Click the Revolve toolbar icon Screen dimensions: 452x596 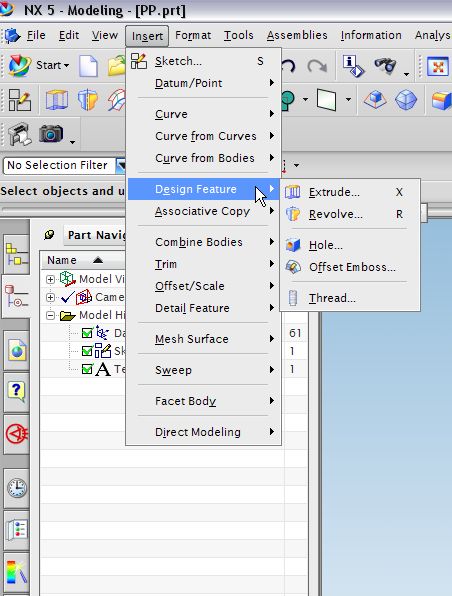[x=87, y=100]
